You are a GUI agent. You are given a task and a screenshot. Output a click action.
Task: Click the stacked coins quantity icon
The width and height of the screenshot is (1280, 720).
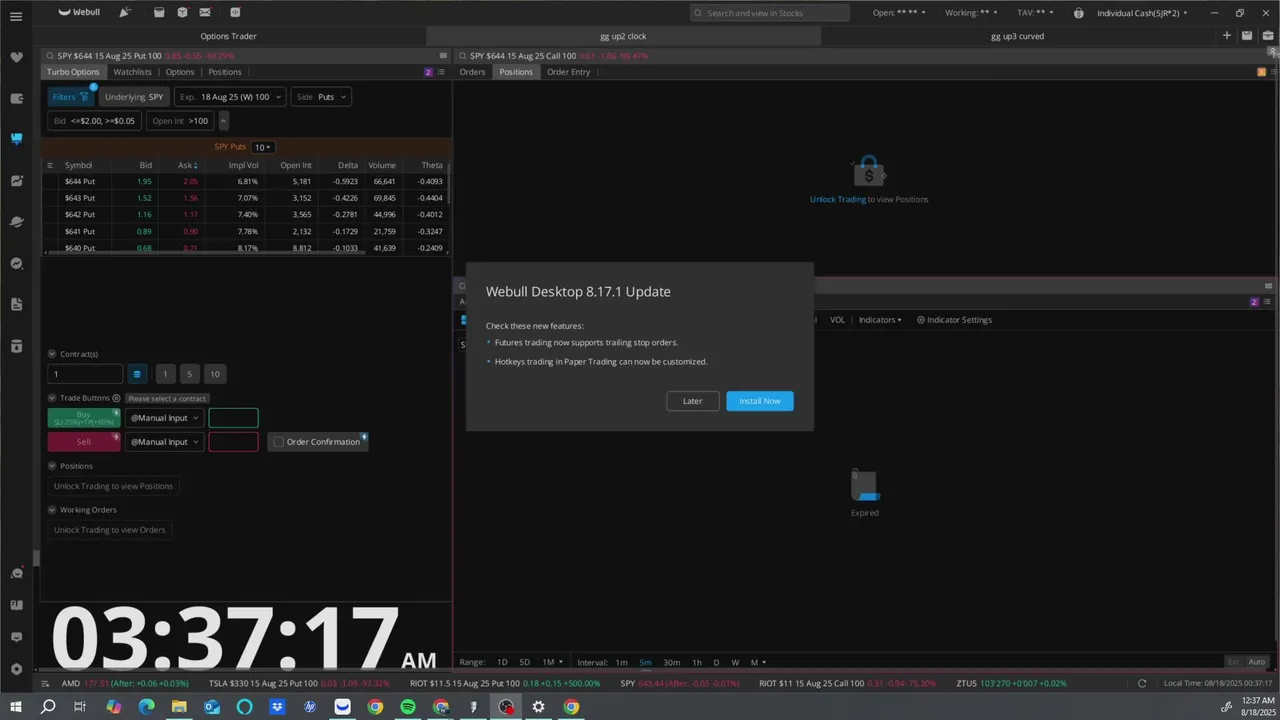(137, 374)
